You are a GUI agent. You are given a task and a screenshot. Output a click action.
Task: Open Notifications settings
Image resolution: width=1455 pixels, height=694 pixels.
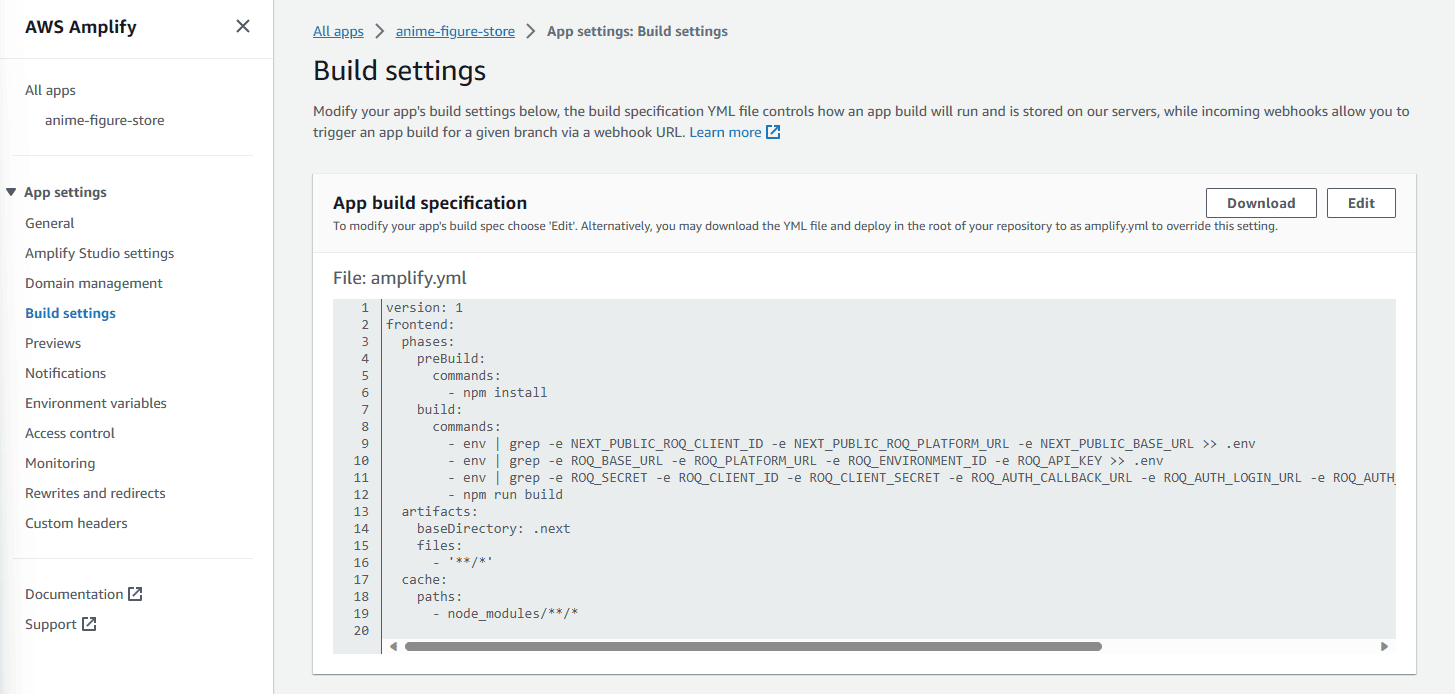65,373
